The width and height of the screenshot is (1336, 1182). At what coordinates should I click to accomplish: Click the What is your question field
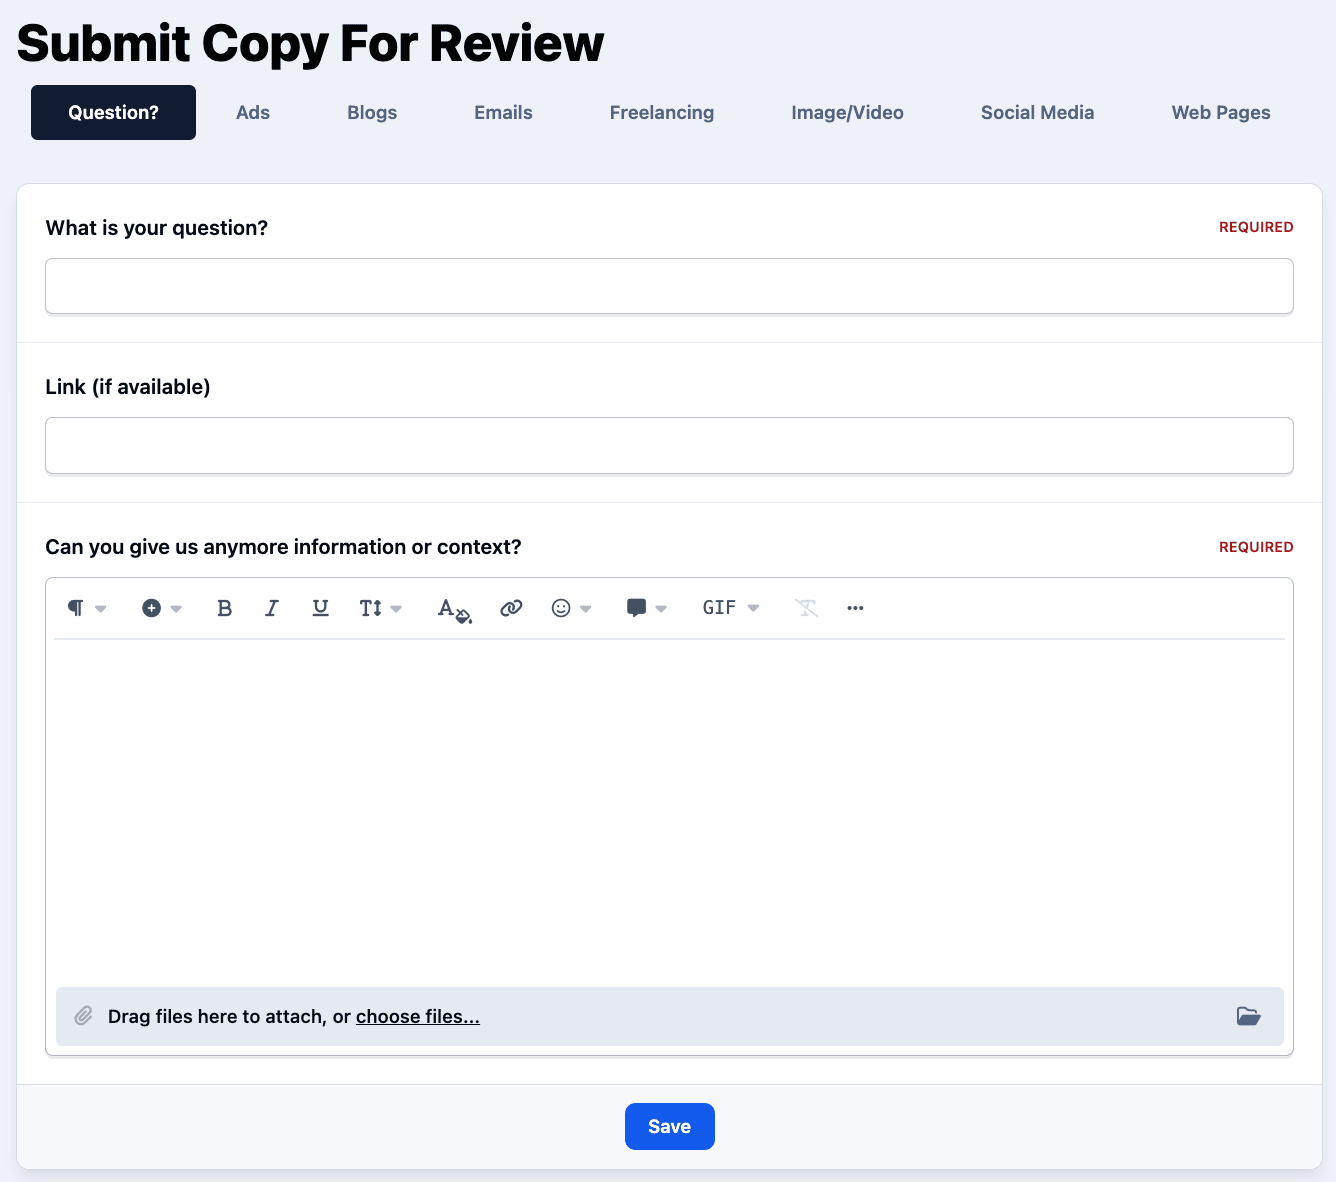[669, 286]
